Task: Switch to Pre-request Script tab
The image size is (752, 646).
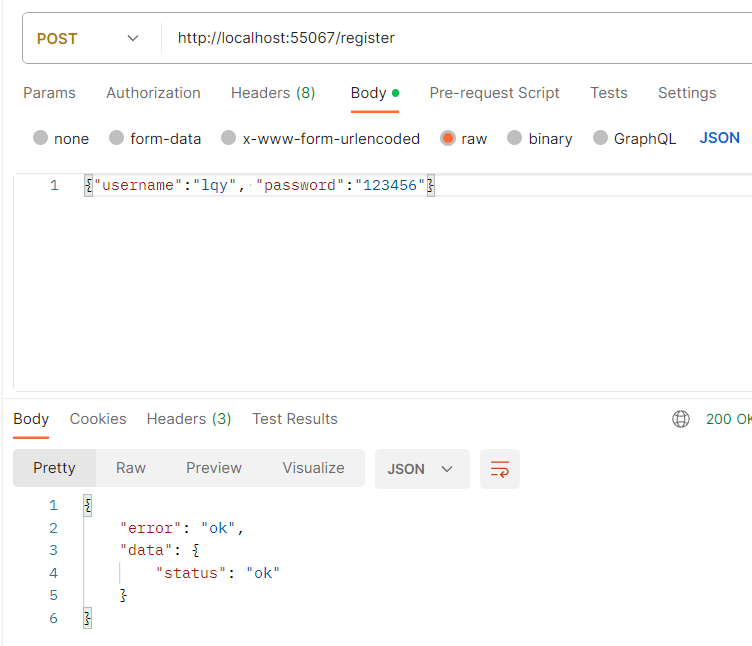Action: [x=494, y=93]
